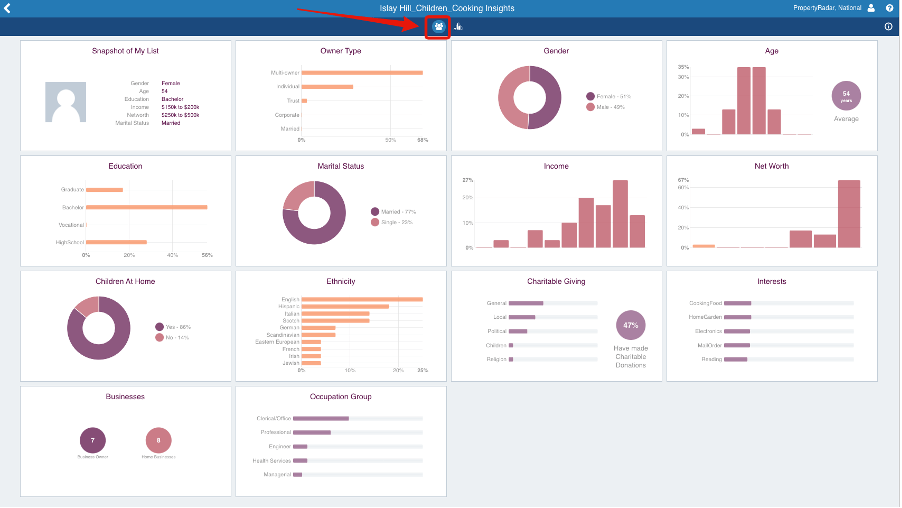Click the PropertyRadar, National account label

[x=827, y=8]
